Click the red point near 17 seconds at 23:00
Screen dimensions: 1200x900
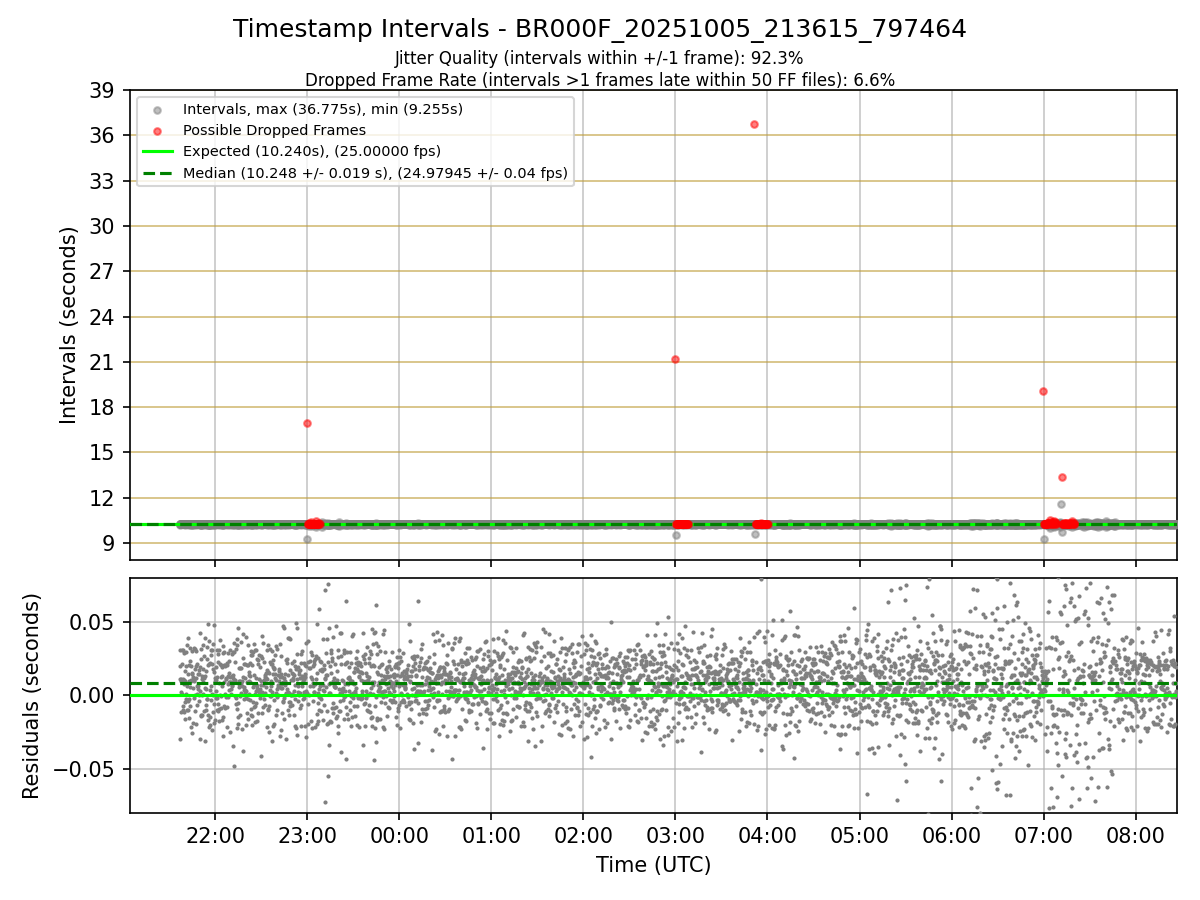click(x=307, y=423)
